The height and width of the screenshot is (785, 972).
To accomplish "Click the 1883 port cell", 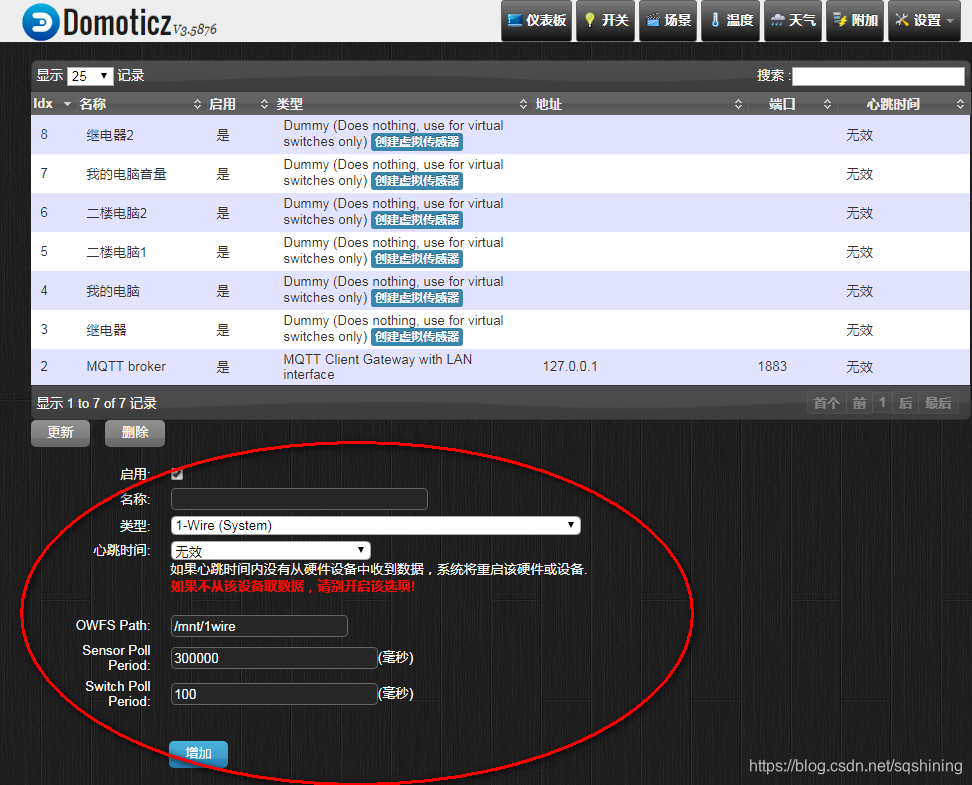I will [x=772, y=366].
